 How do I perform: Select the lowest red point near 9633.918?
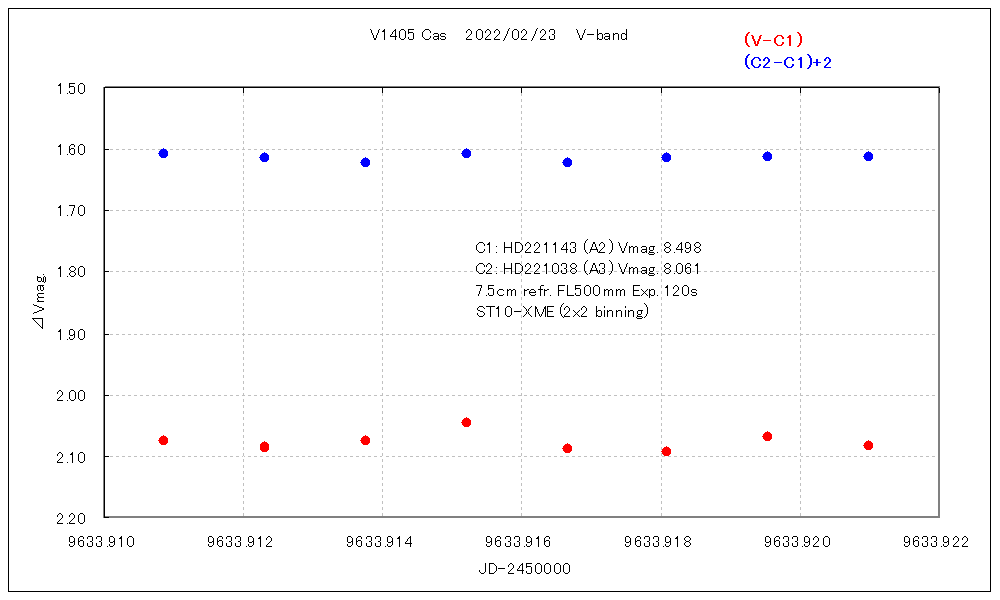coord(666,451)
